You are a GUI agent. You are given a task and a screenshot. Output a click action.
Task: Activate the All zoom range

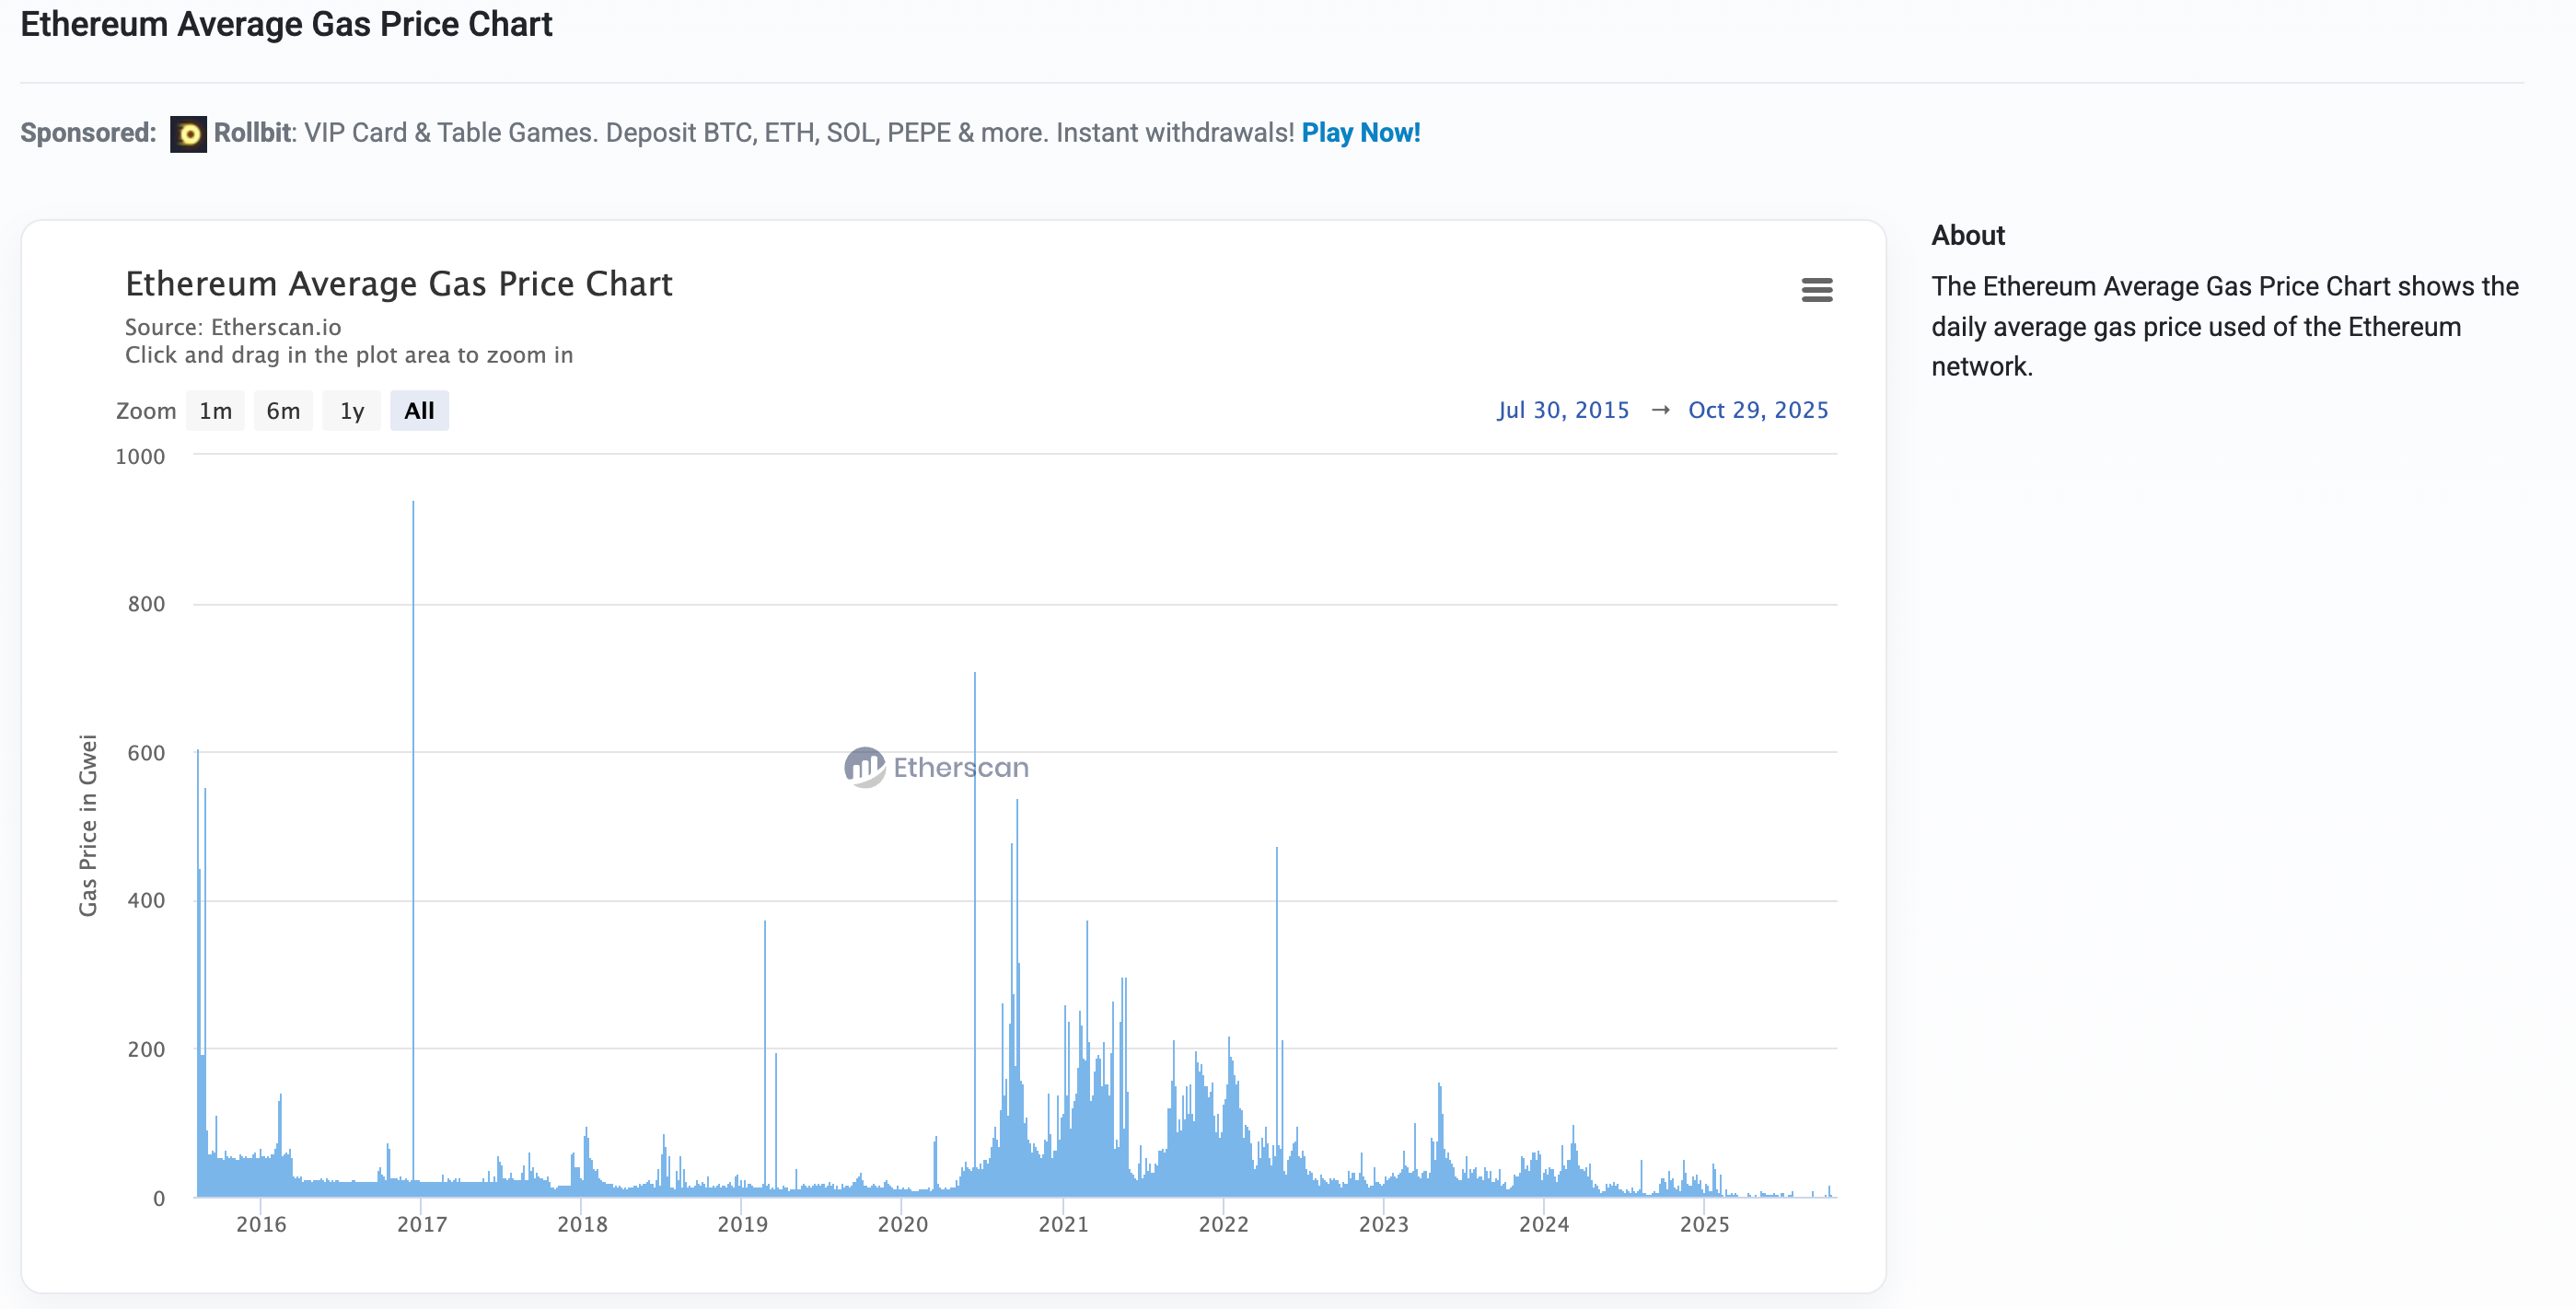418,410
